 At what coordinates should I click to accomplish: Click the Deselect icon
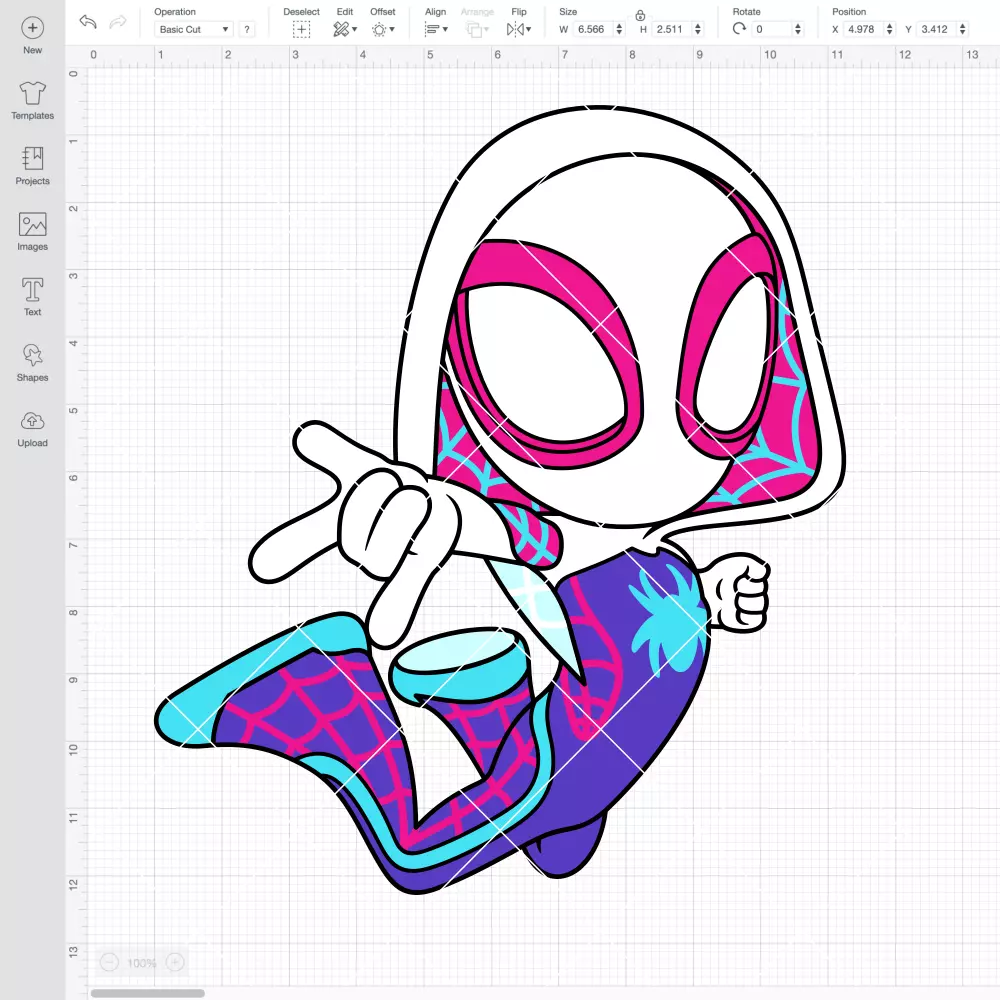pos(302,29)
